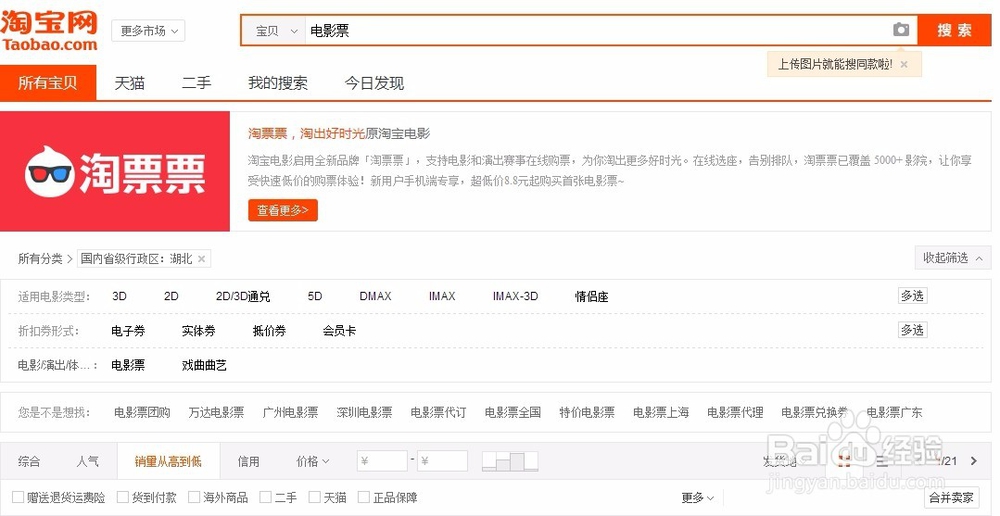Select 电子券 coupon form
Image resolution: width=1000 pixels, height=516 pixels.
pos(128,331)
